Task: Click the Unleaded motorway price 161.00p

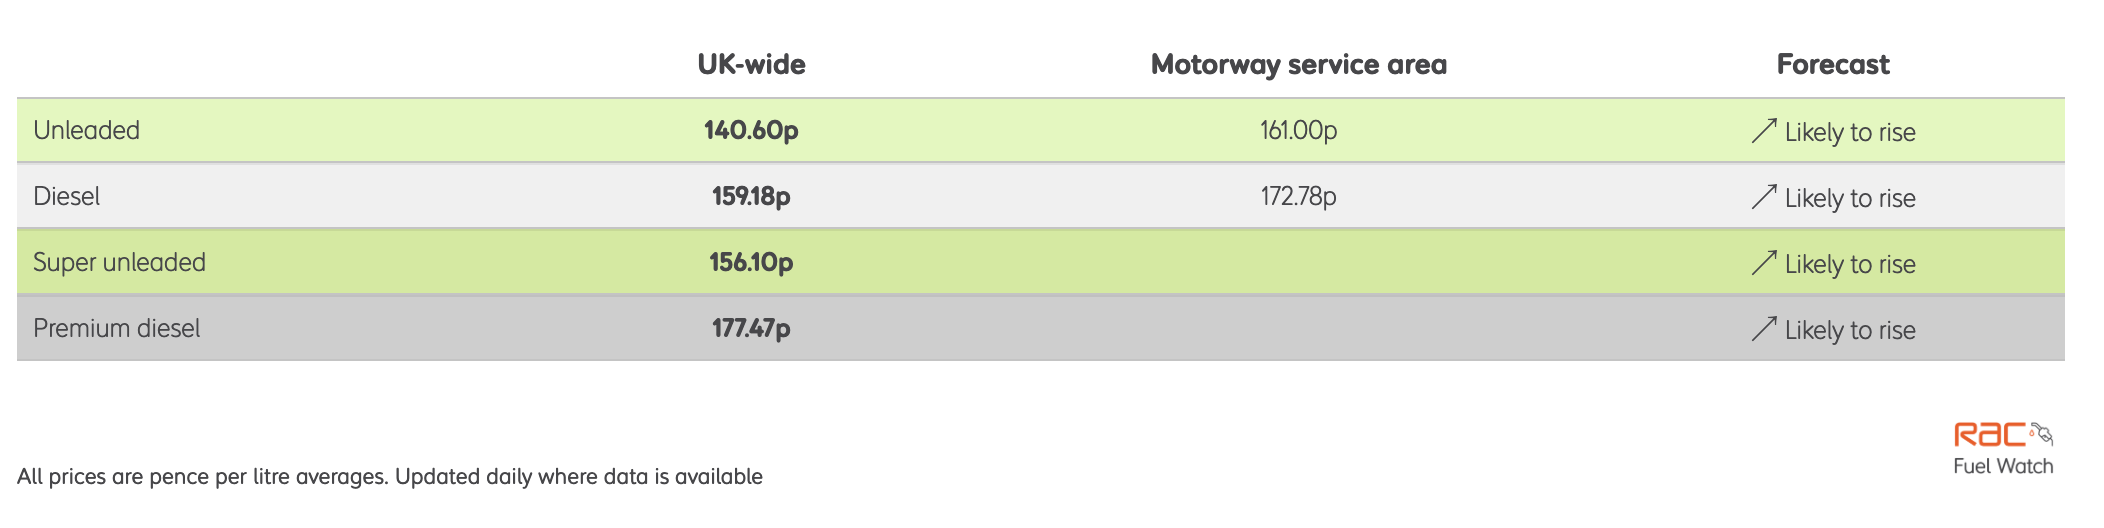Action: click(x=1298, y=131)
